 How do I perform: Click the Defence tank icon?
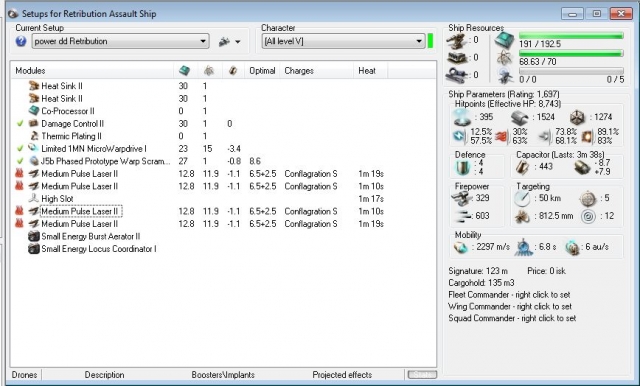(462, 167)
